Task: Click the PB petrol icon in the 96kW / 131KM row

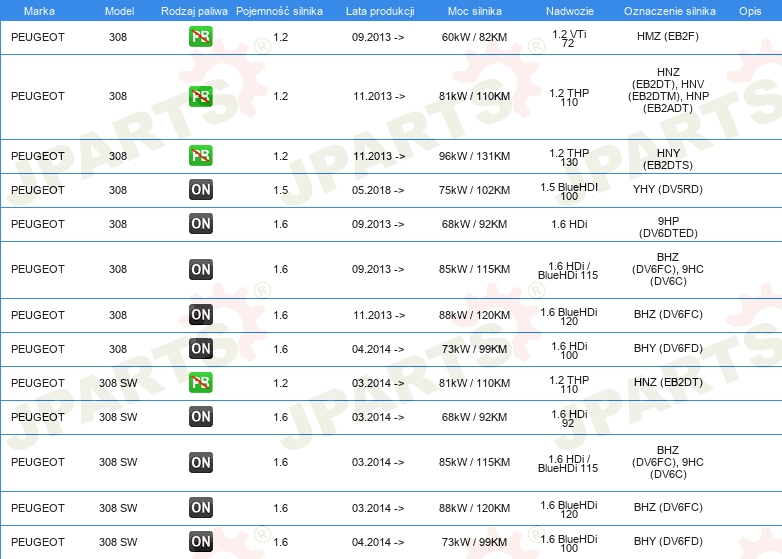Action: tap(200, 156)
